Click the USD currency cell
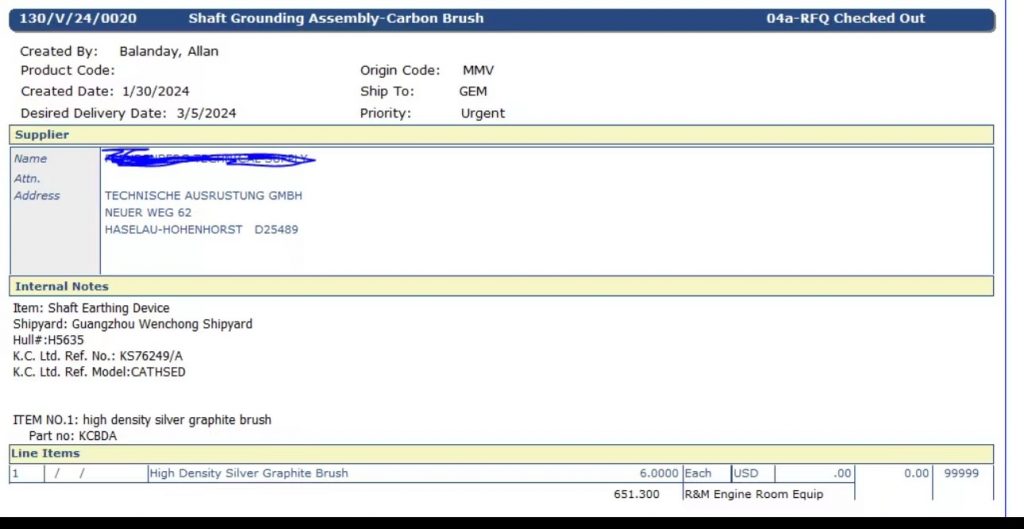 [747, 473]
